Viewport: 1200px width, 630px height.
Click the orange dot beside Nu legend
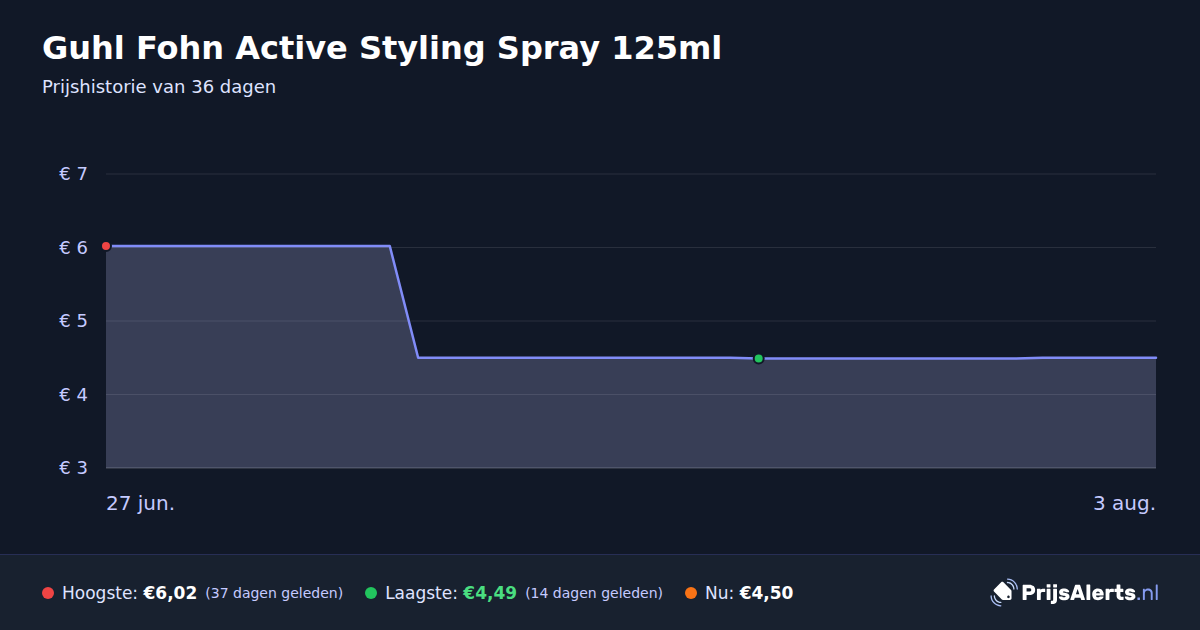click(x=691, y=593)
